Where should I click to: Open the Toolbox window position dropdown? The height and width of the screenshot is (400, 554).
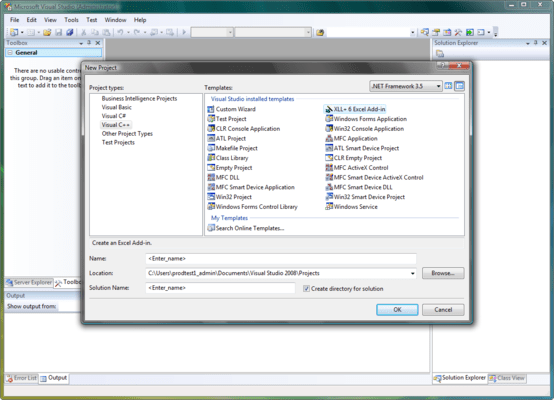coord(81,43)
